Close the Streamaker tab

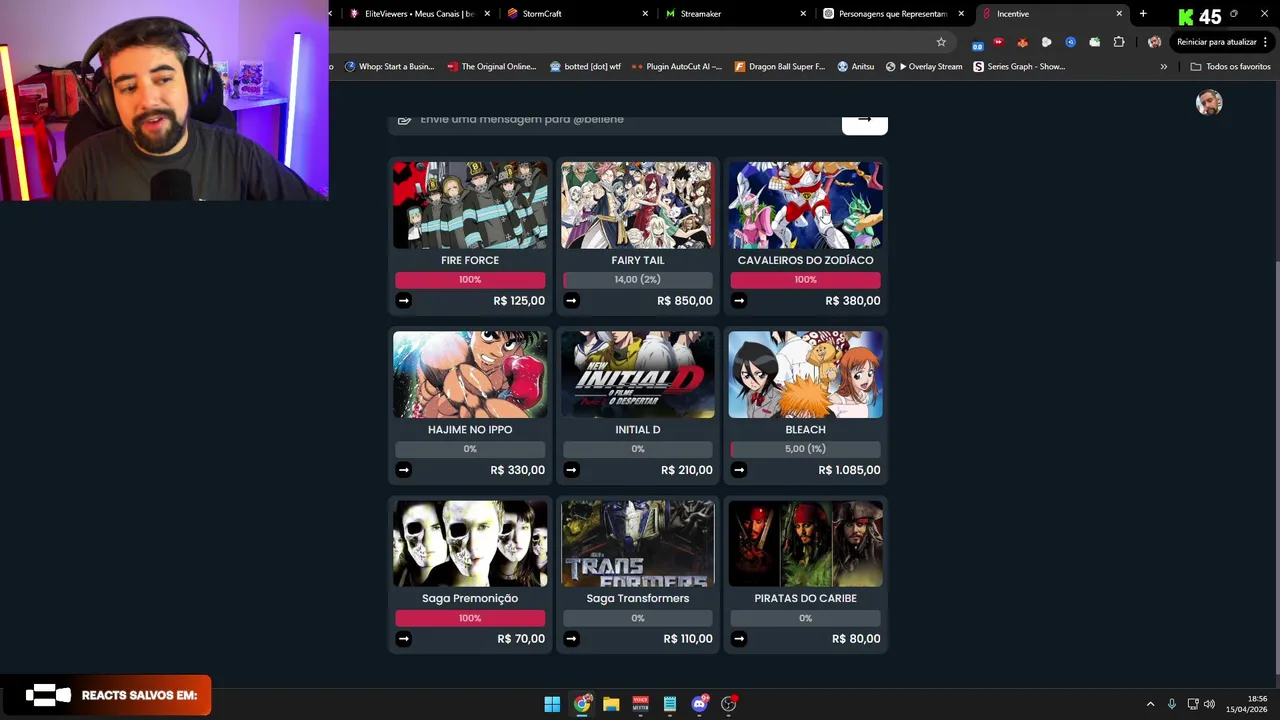803,14
